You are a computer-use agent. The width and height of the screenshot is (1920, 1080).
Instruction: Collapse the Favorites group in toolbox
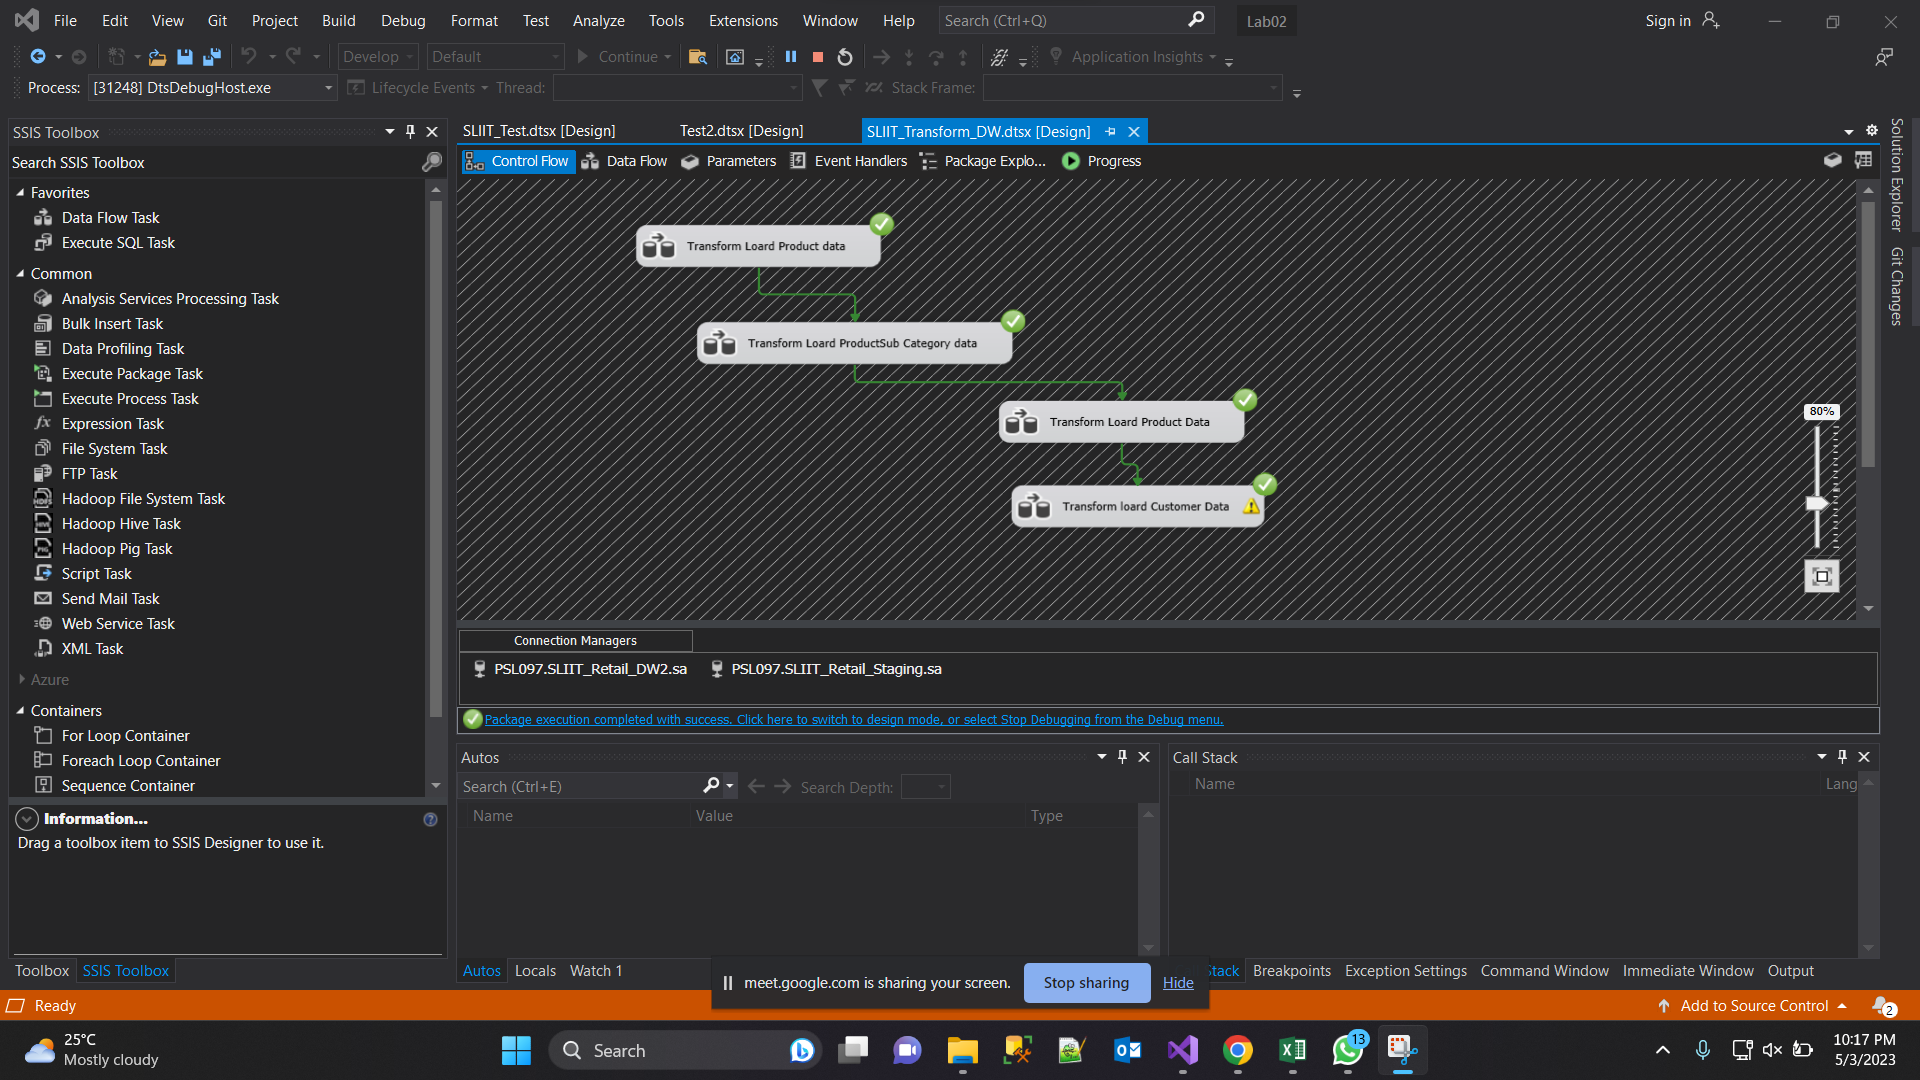tap(20, 192)
